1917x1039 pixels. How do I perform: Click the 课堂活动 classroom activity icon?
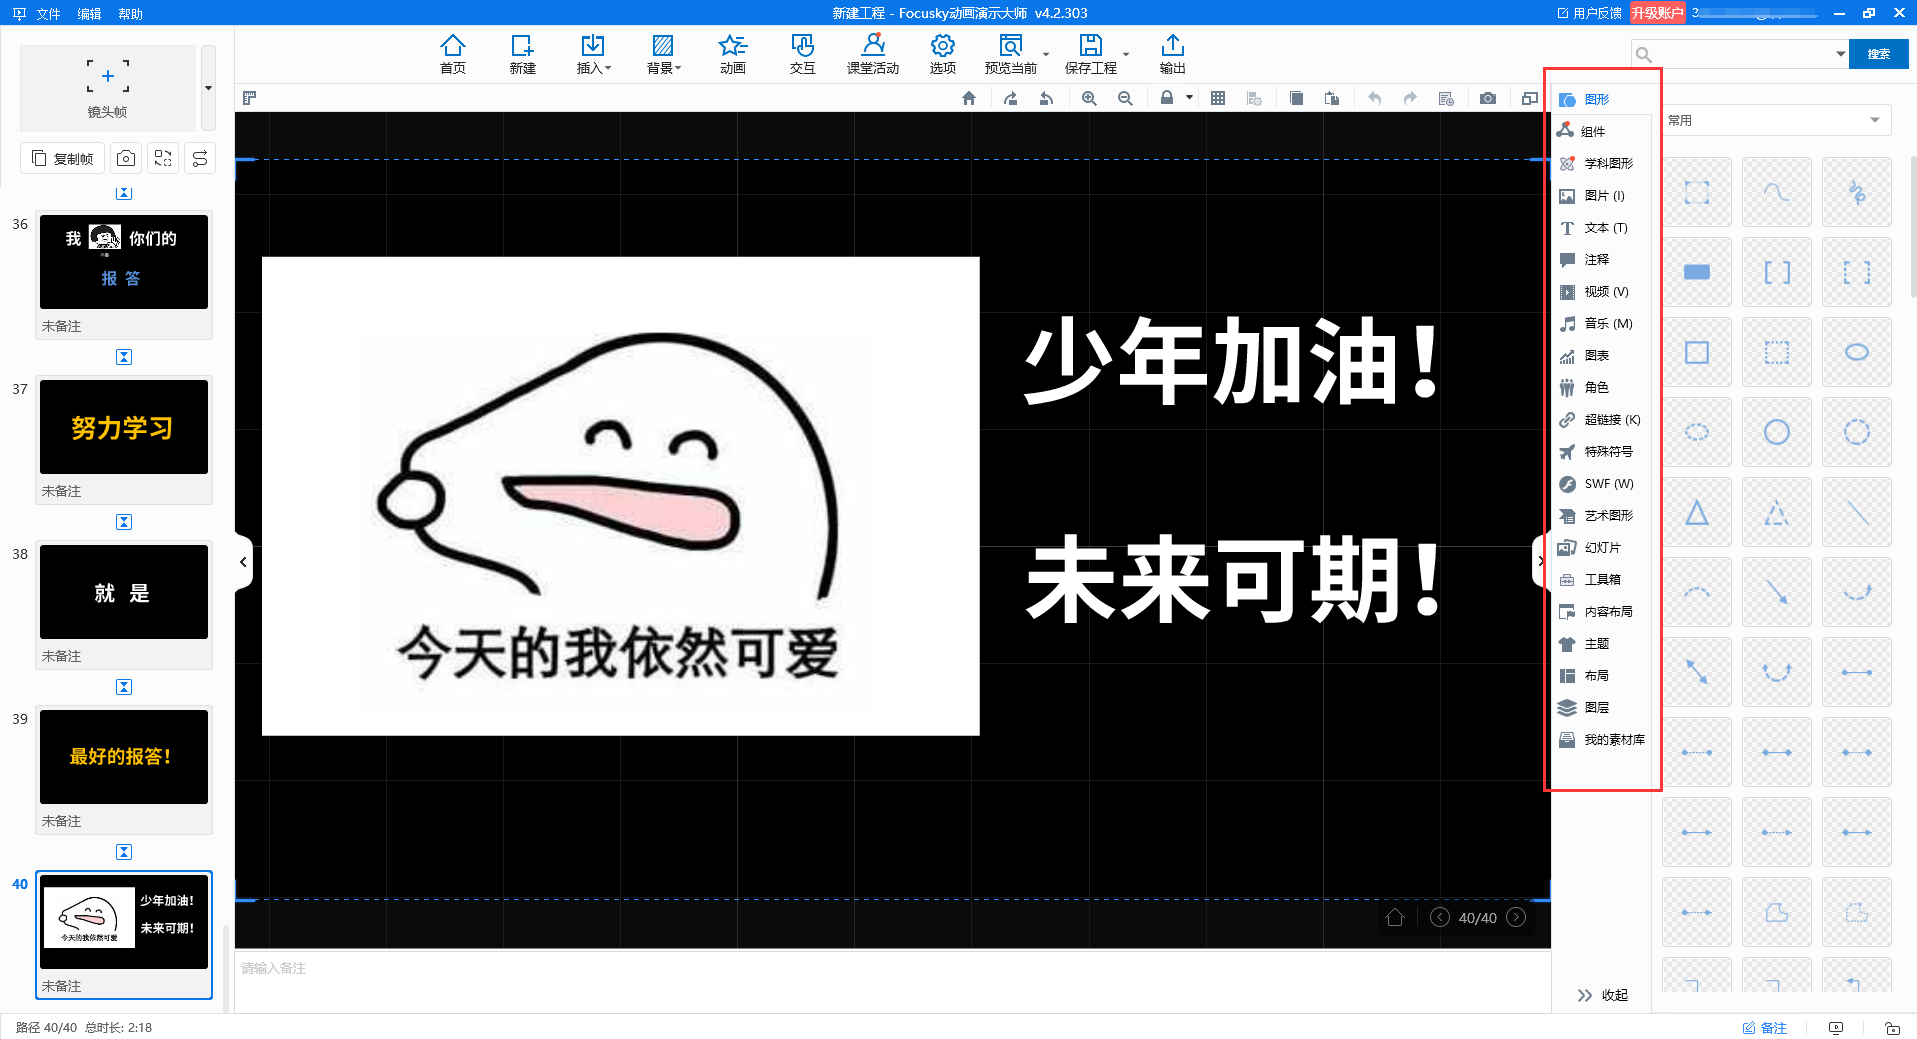coord(872,54)
